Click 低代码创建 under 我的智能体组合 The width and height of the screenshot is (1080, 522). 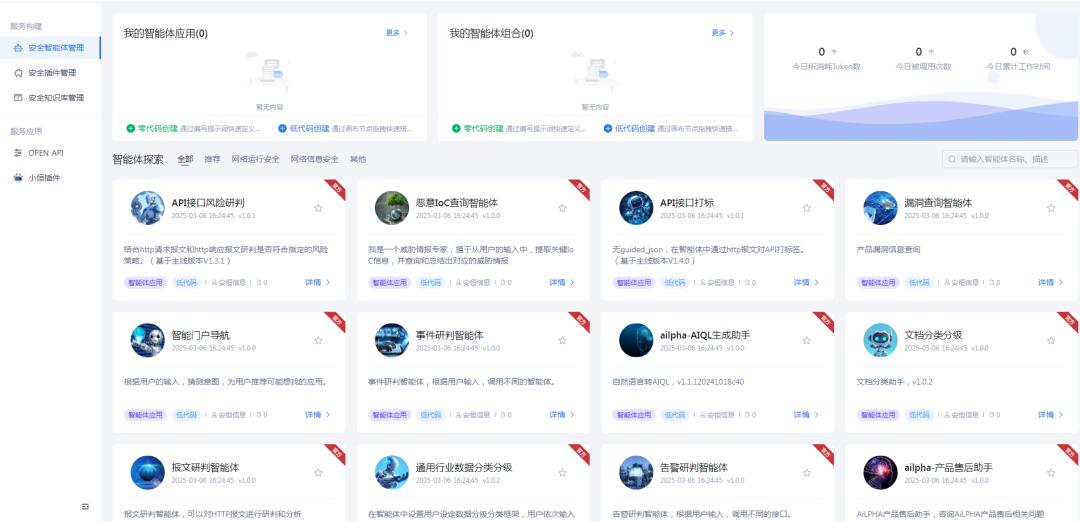630,128
